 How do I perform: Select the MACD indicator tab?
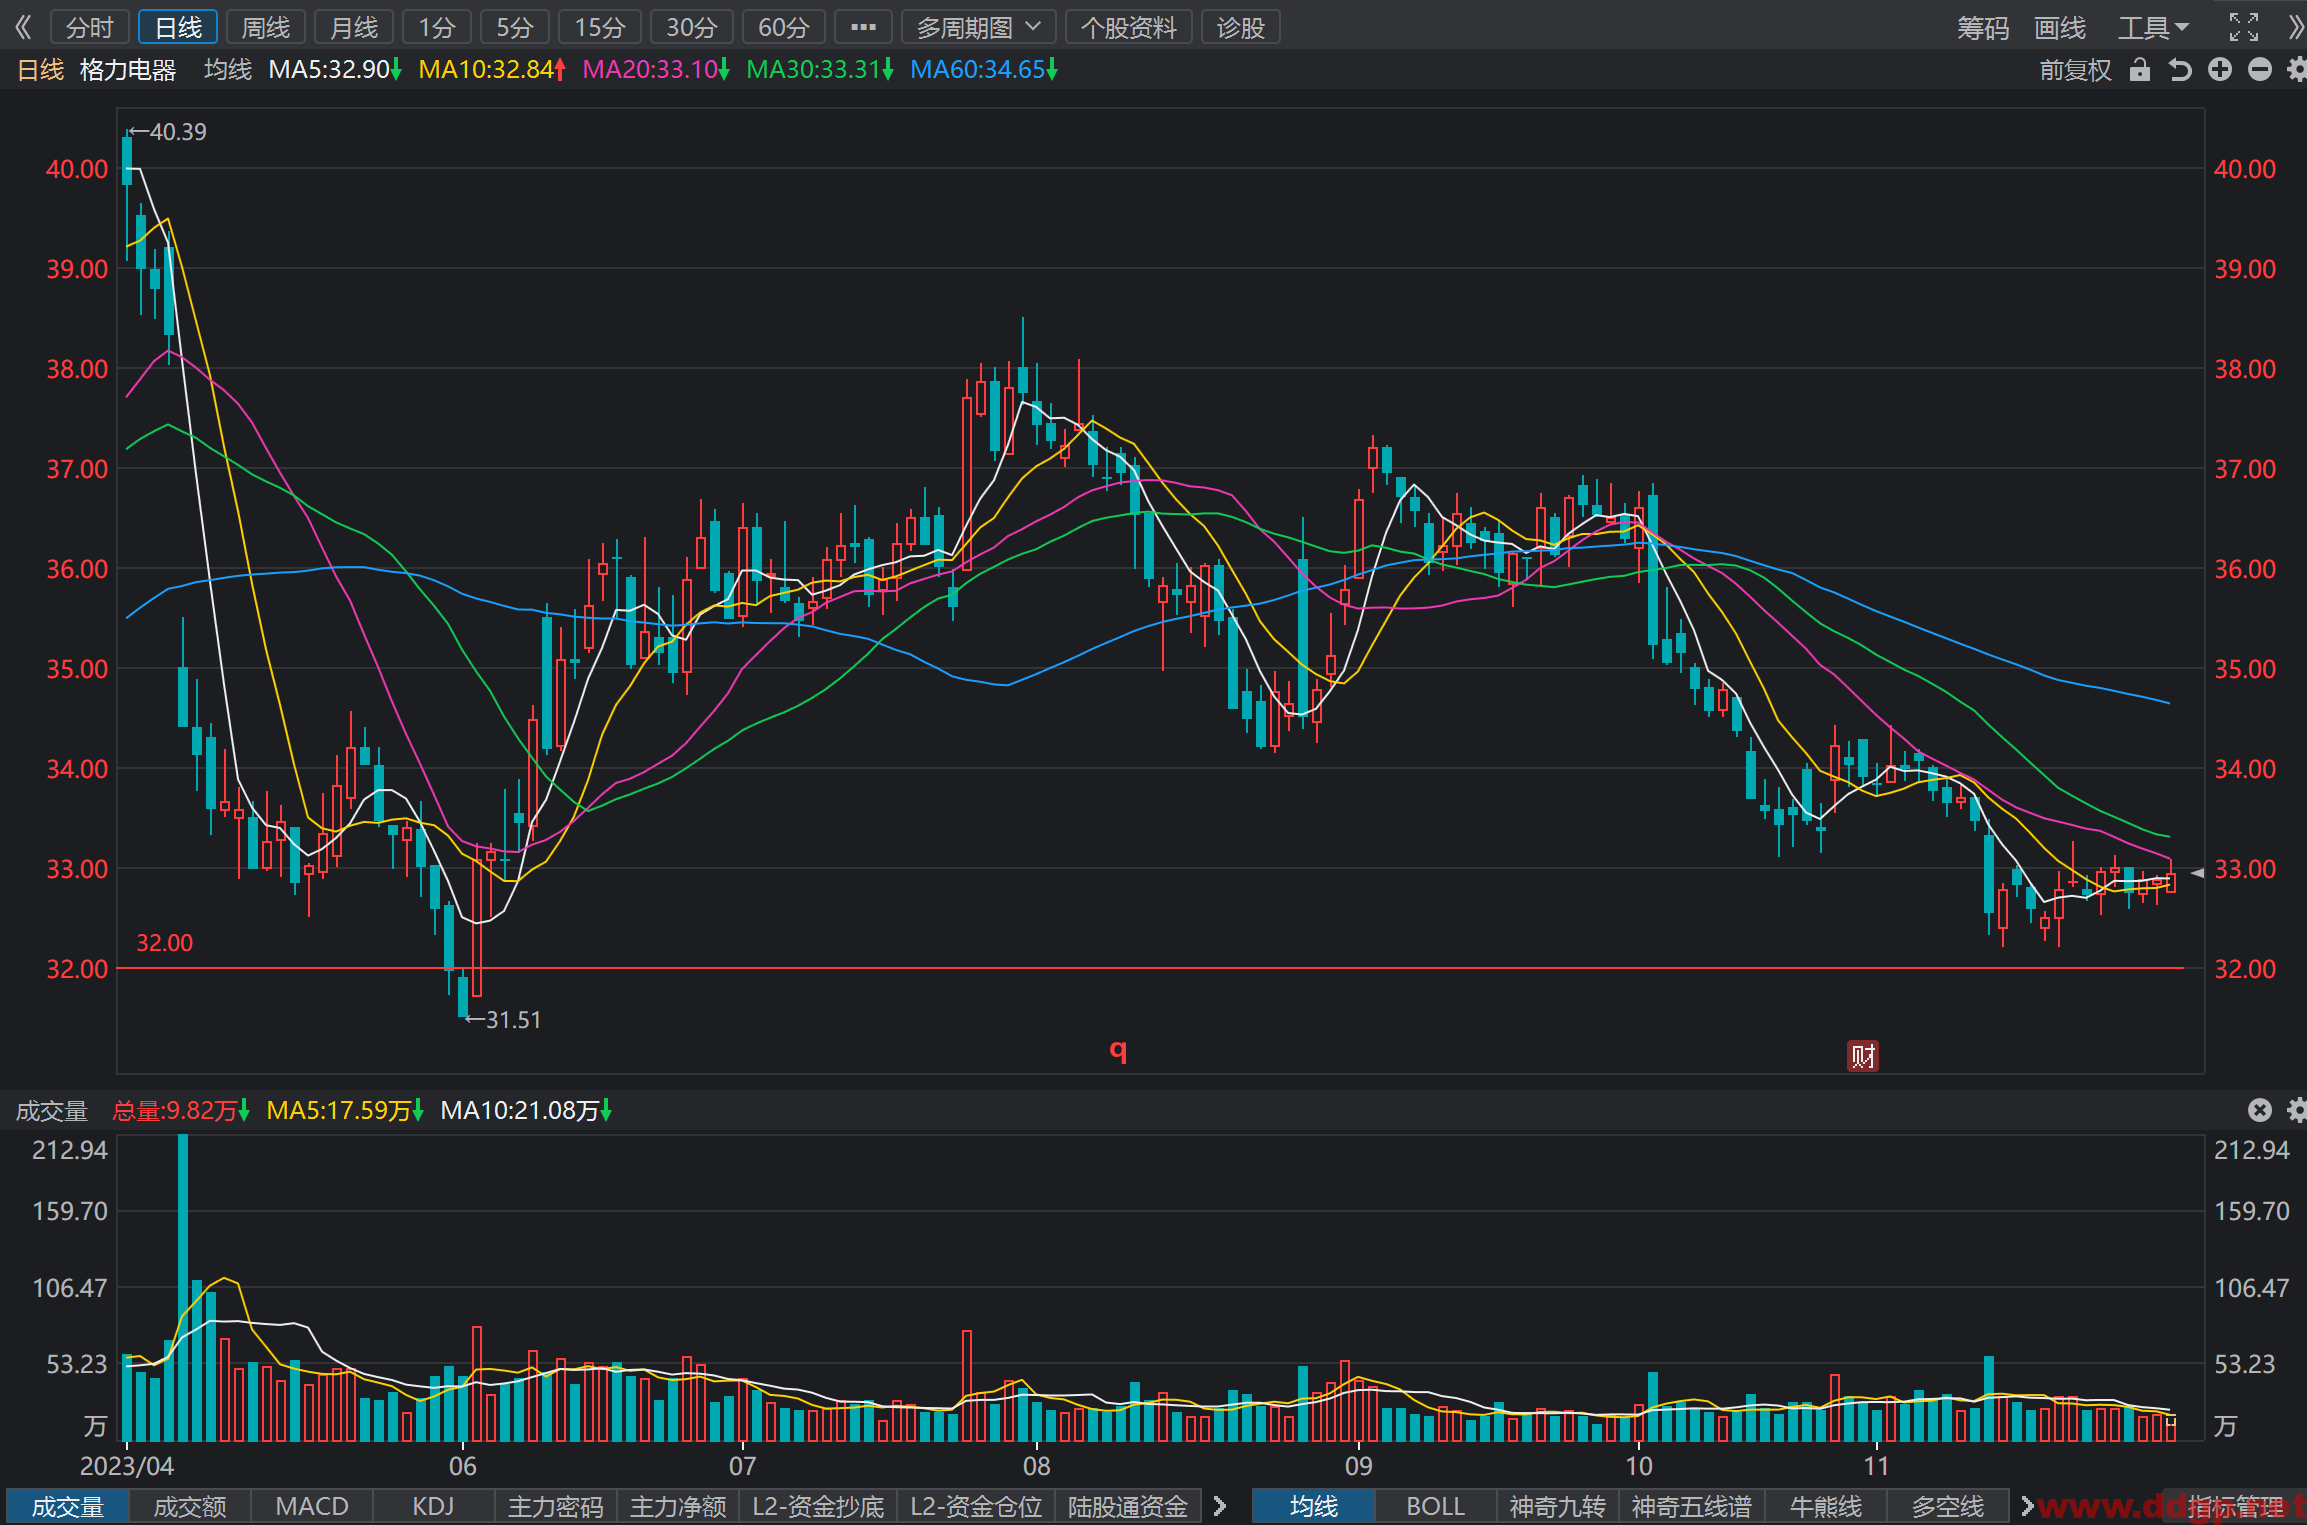tap(312, 1506)
